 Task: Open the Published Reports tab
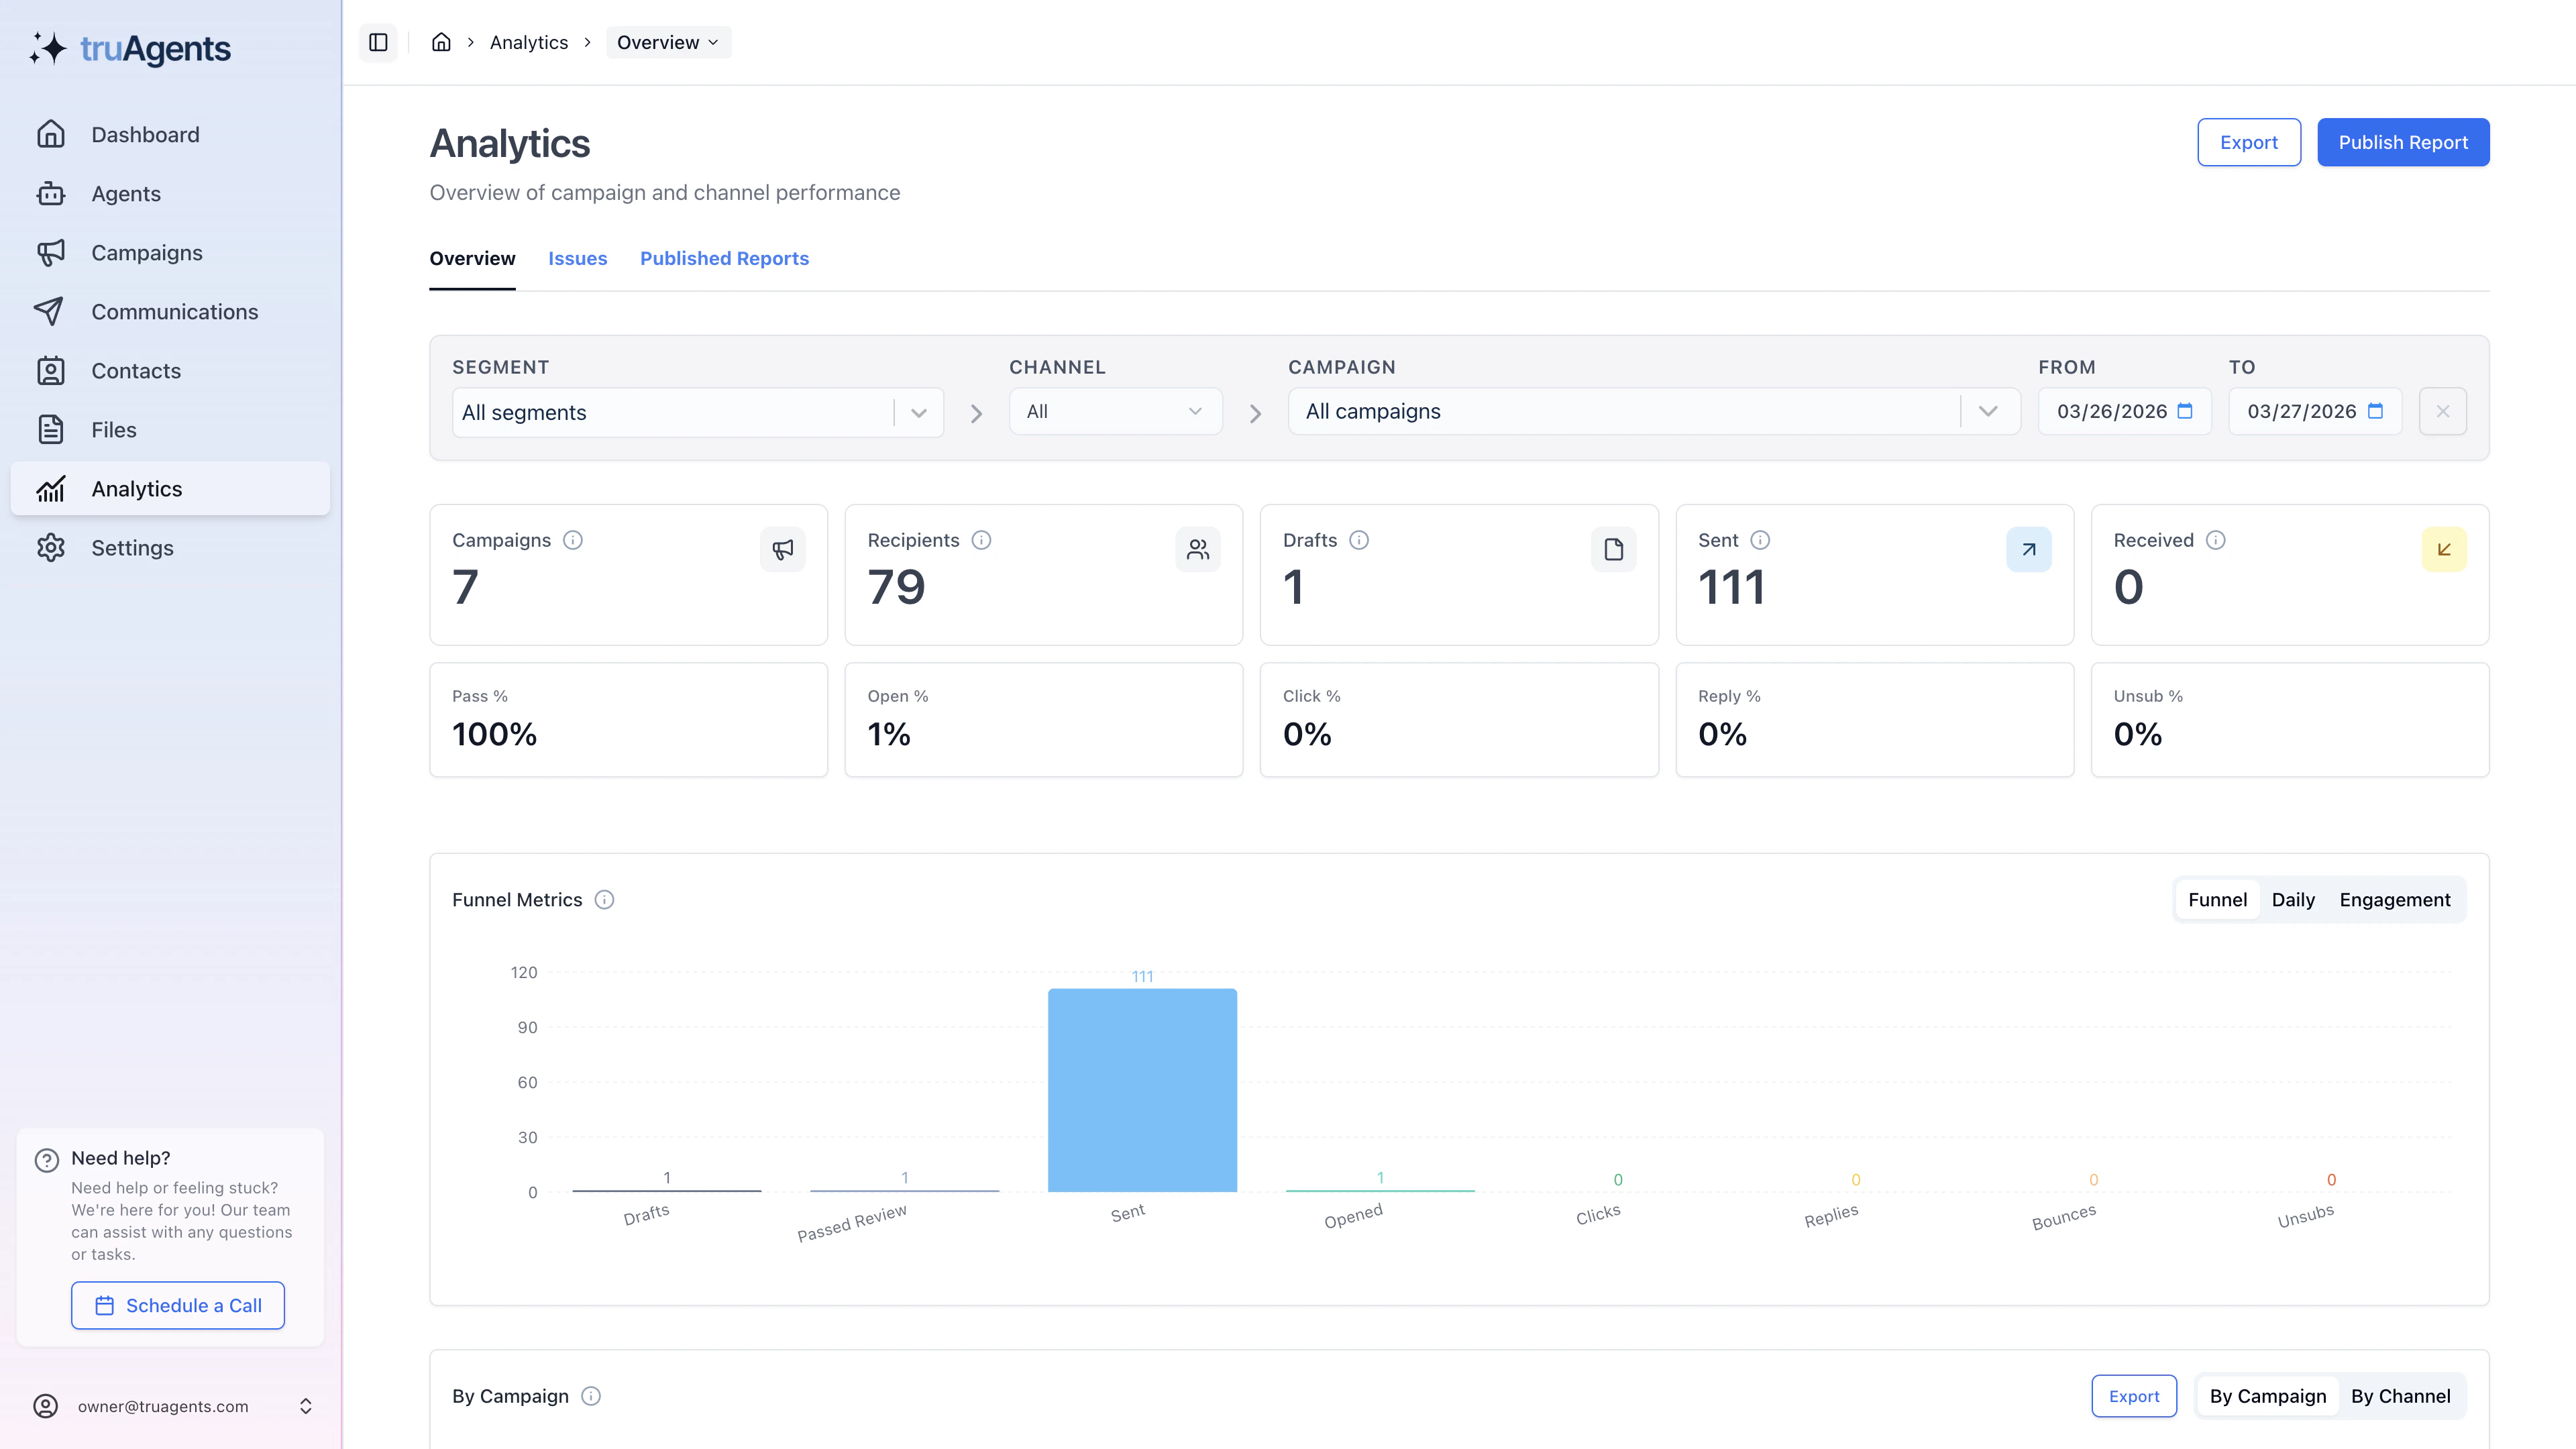pyautogui.click(x=724, y=258)
